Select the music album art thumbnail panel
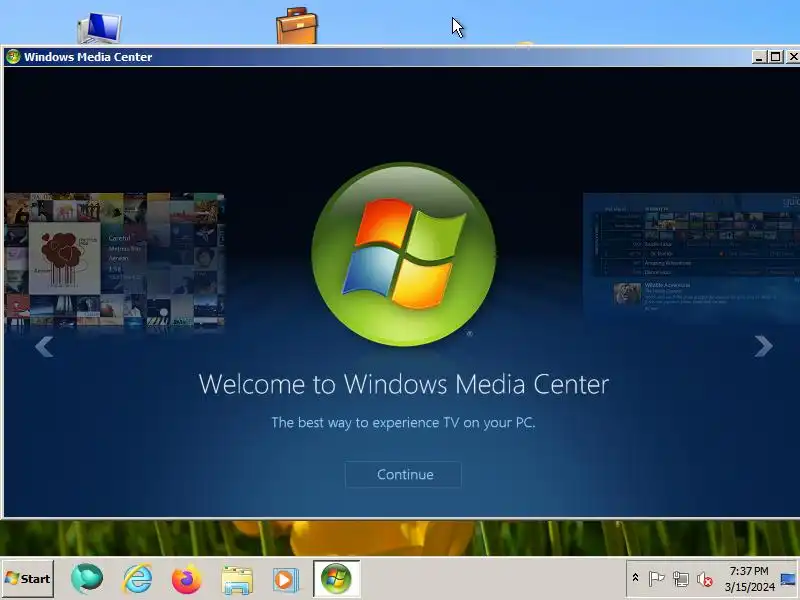Screen dimensions: 800x600 pos(114,260)
